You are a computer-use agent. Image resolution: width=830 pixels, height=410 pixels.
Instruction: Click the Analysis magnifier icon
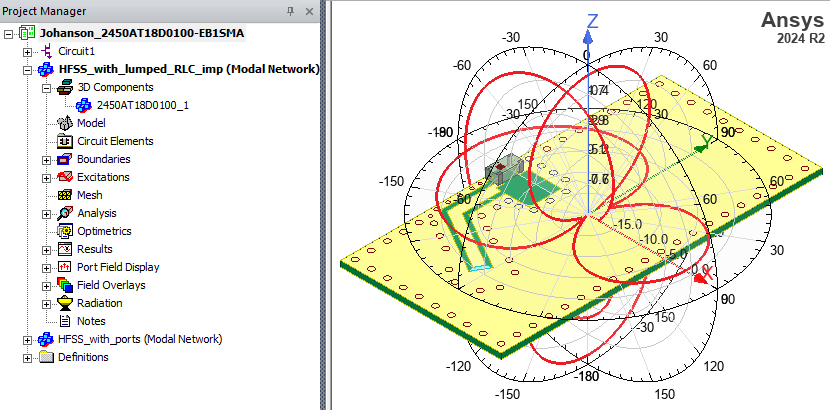pos(65,213)
